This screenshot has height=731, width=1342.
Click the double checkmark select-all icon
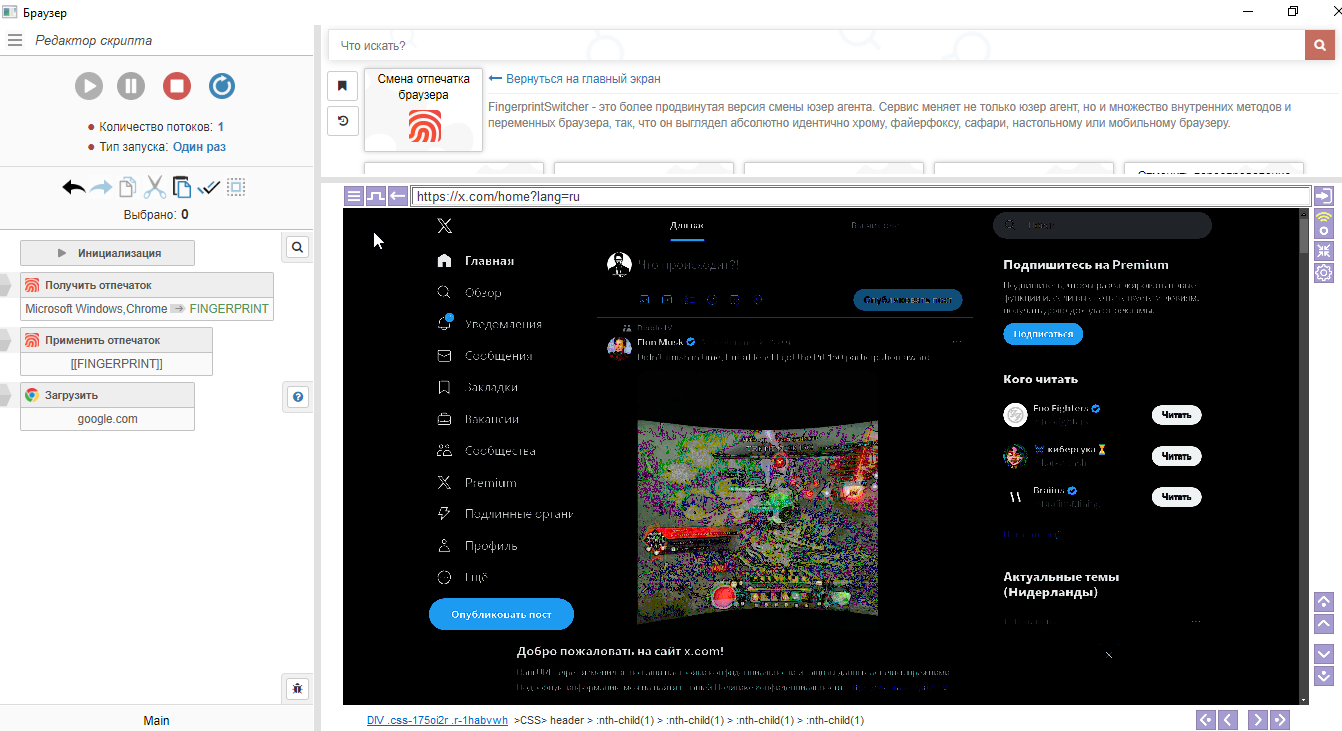point(209,187)
